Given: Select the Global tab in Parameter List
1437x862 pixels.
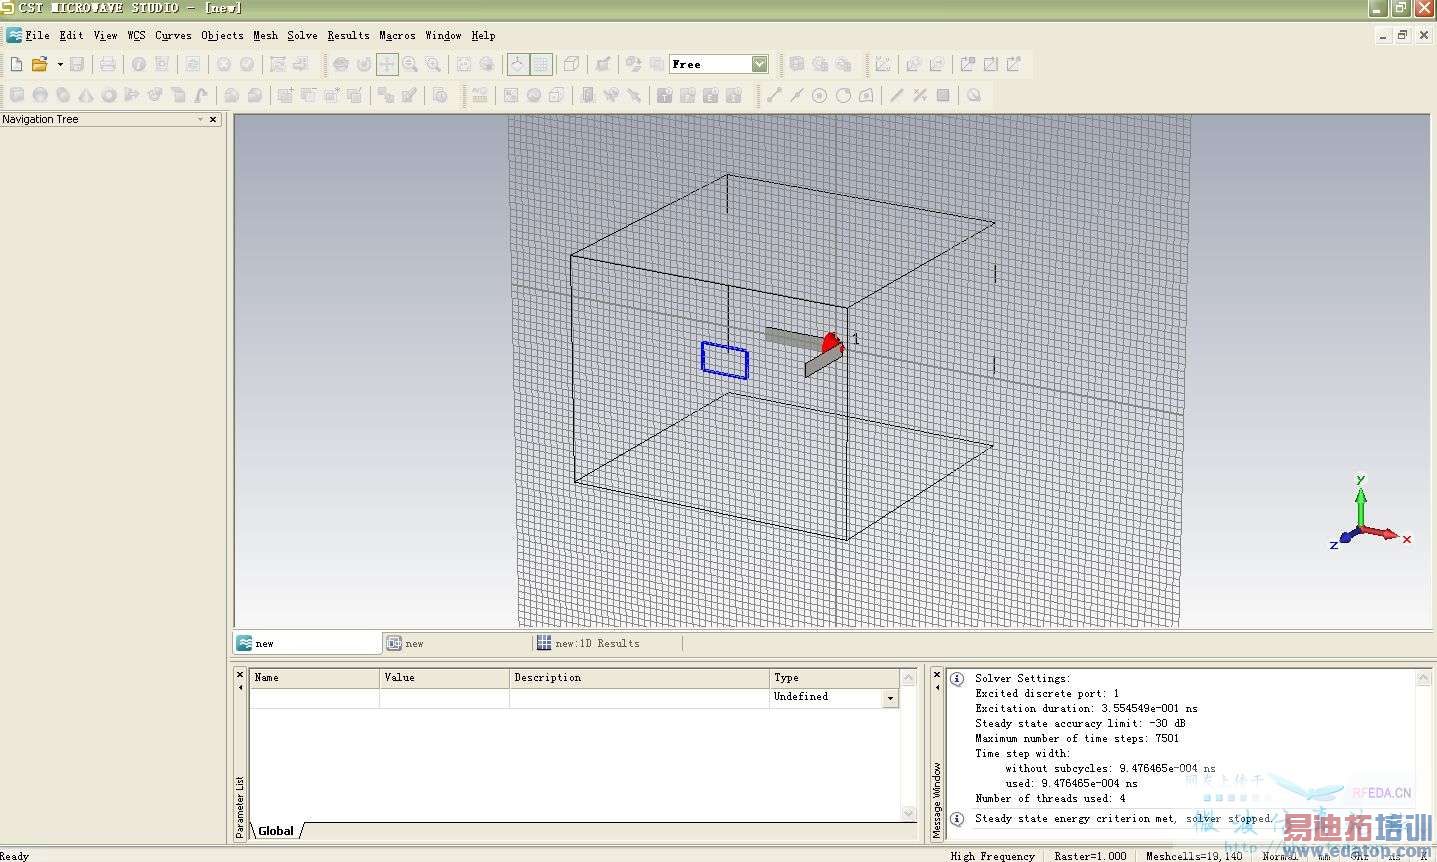Looking at the screenshot, I should pyautogui.click(x=276, y=831).
